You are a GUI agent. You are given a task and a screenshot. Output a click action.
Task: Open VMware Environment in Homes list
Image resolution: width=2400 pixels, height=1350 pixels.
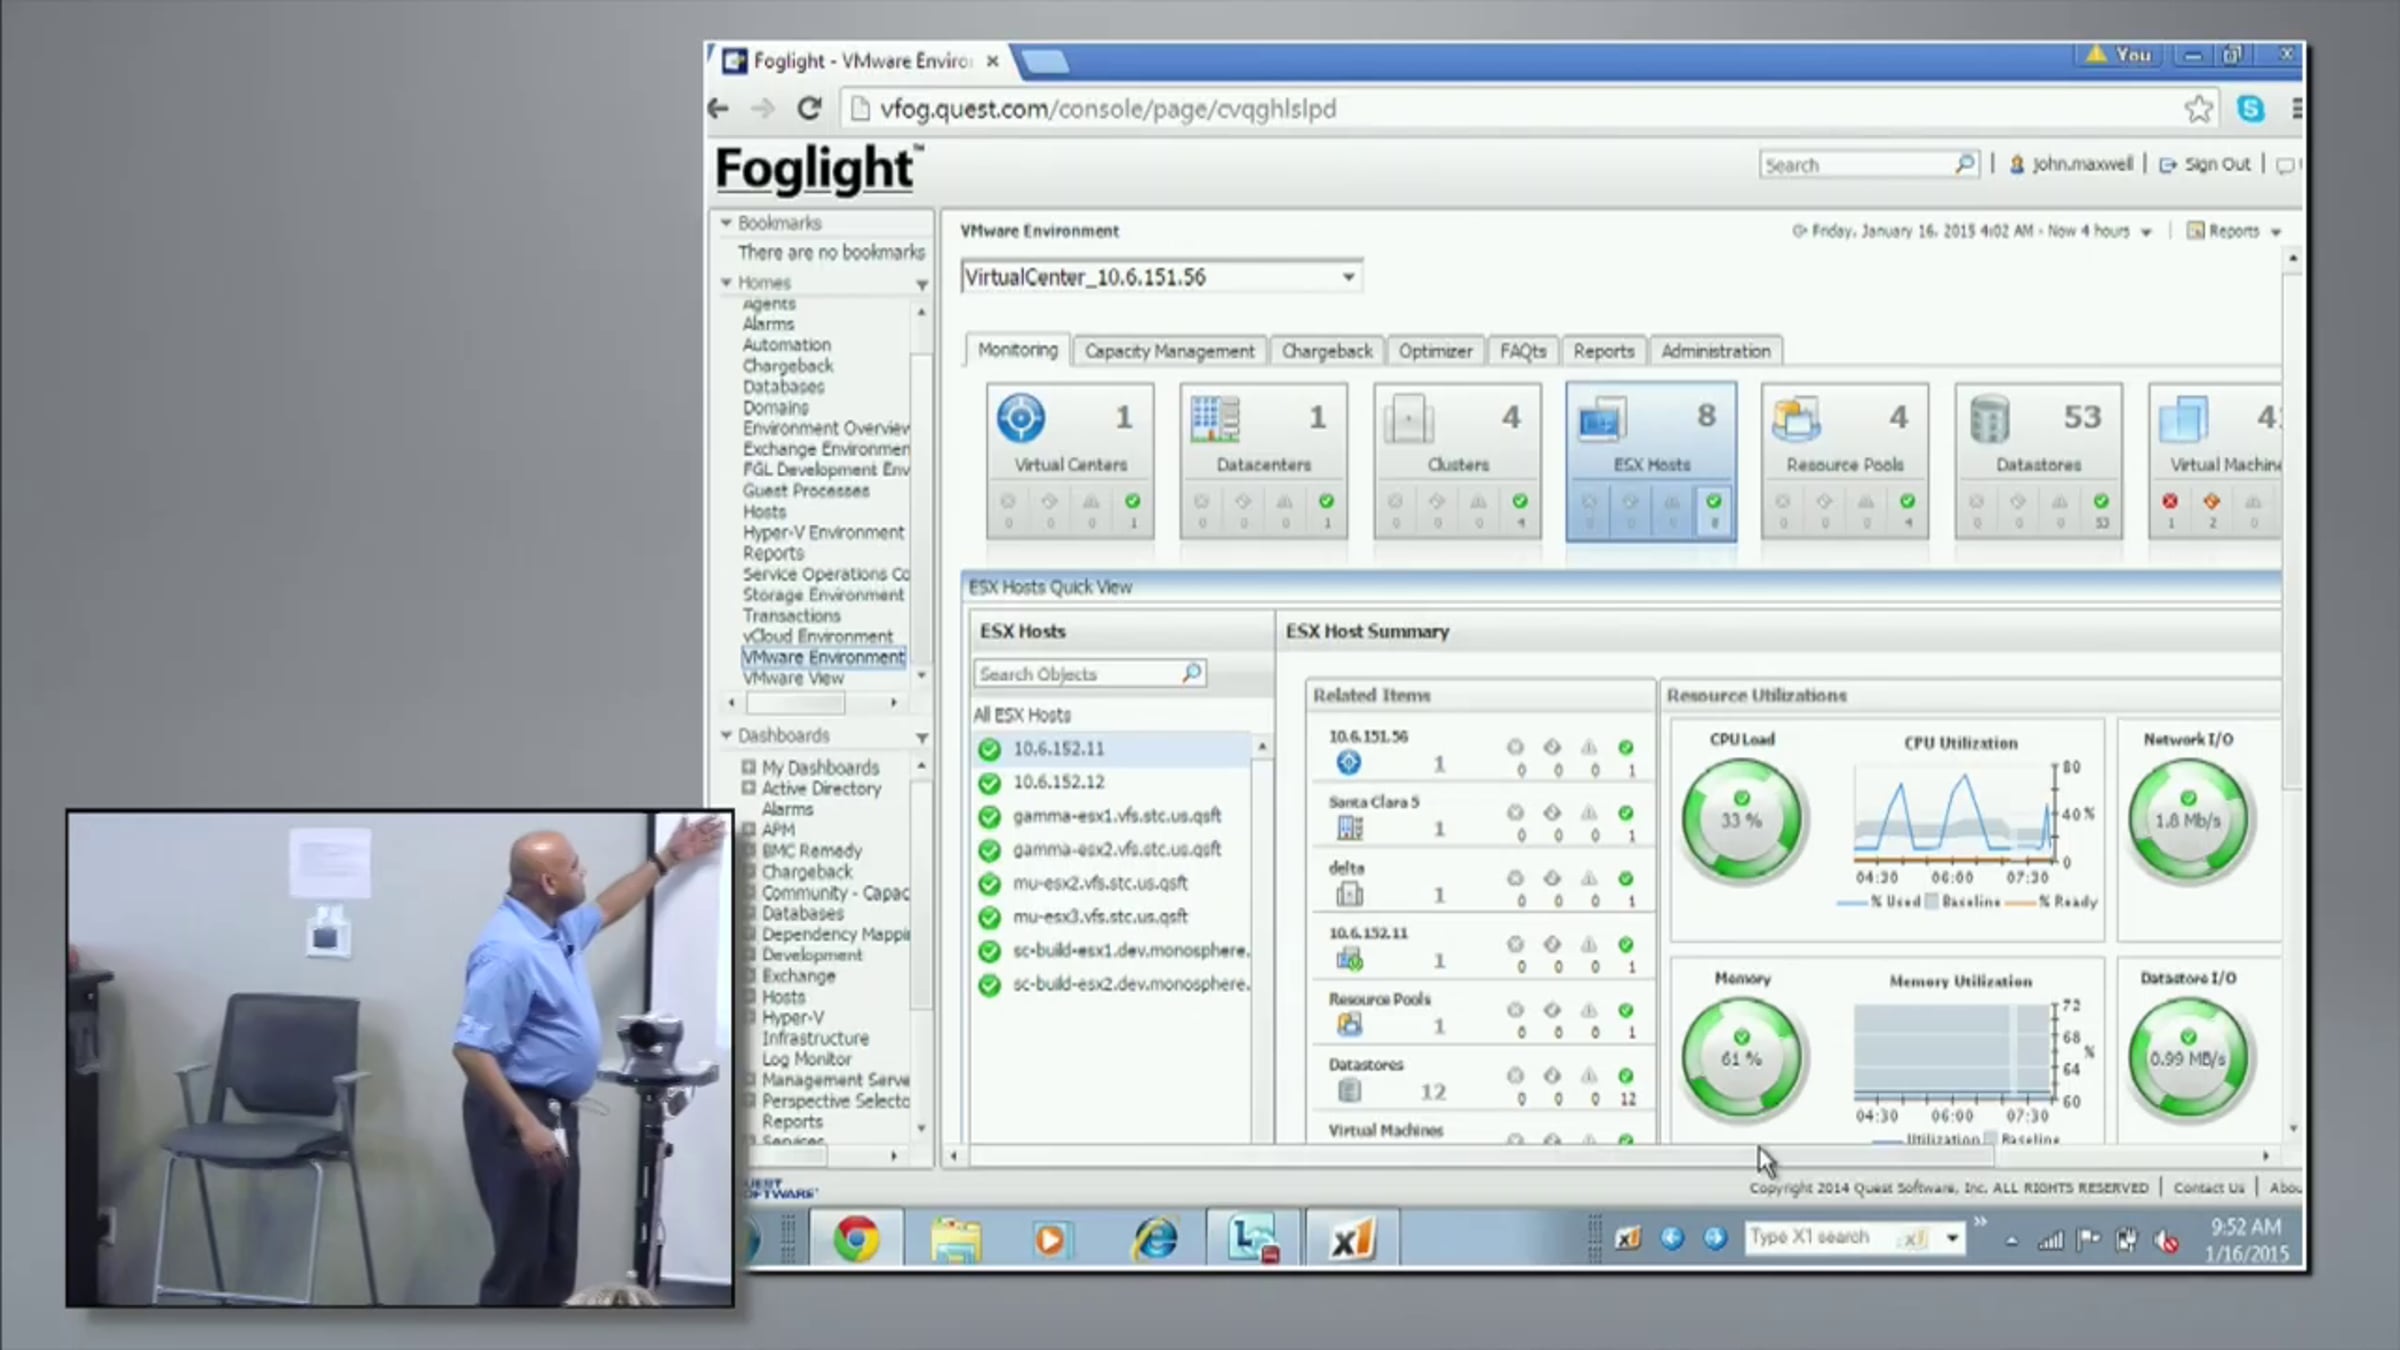coord(823,657)
